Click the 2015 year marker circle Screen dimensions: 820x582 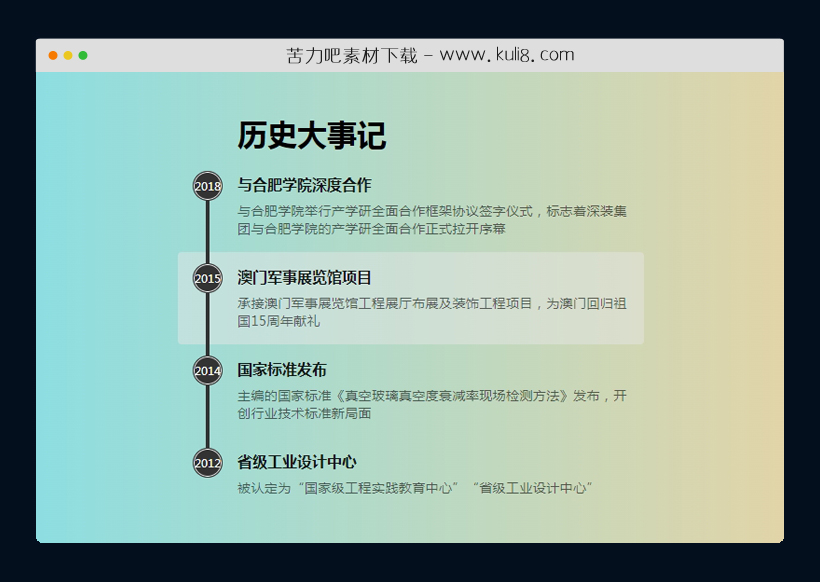tap(207, 278)
